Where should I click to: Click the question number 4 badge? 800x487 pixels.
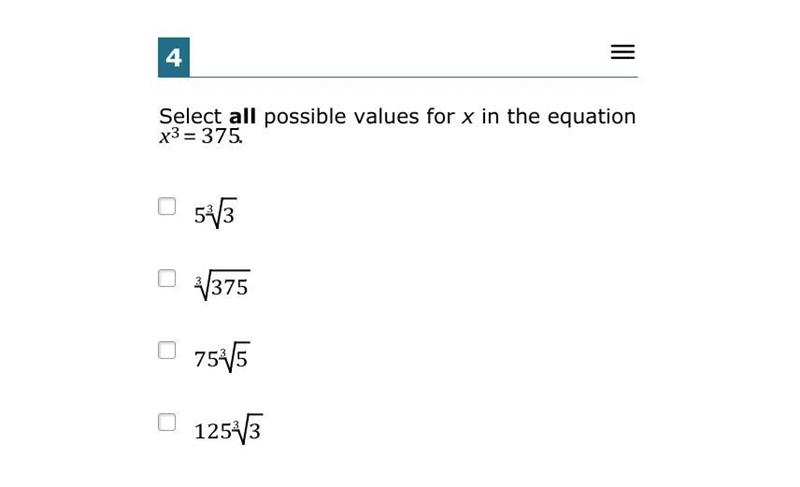[173, 57]
